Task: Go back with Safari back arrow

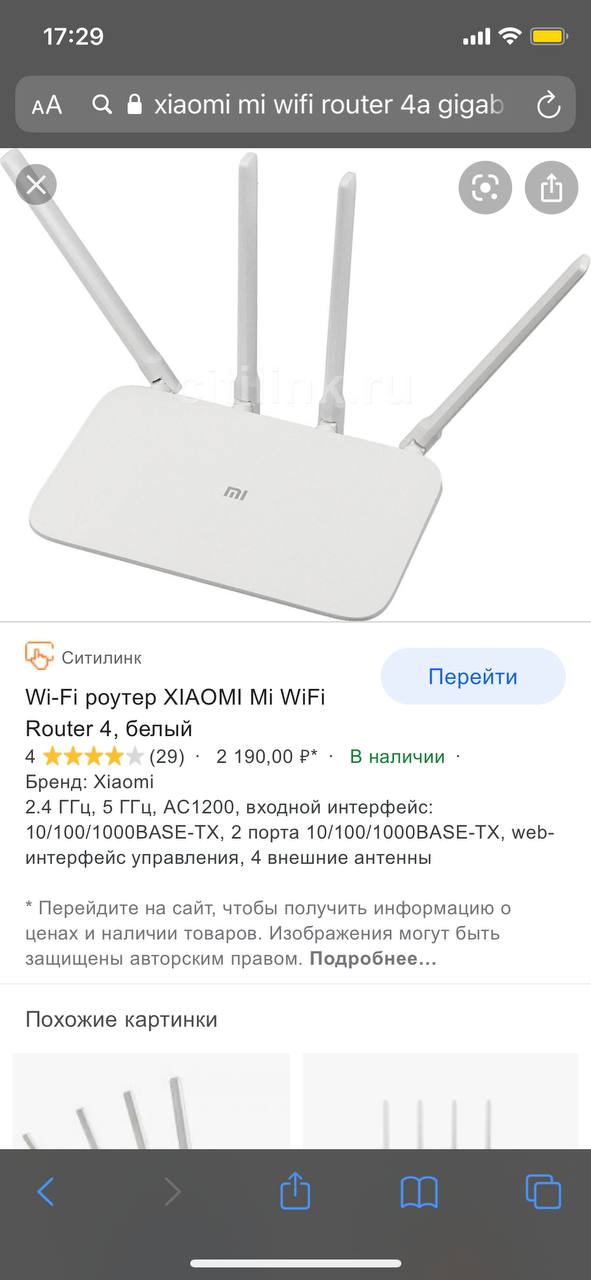Action: pos(45,1191)
